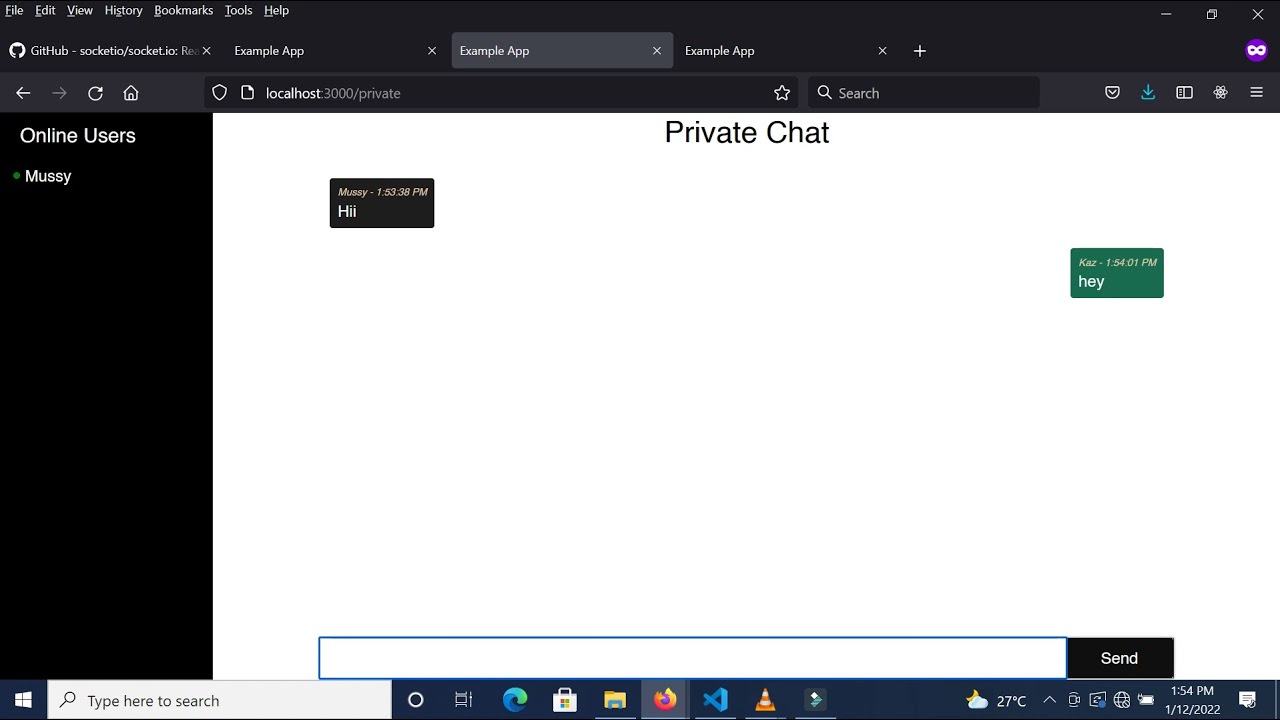Screen dimensions: 1280x720
Task: View site information page icon
Action: point(247,93)
